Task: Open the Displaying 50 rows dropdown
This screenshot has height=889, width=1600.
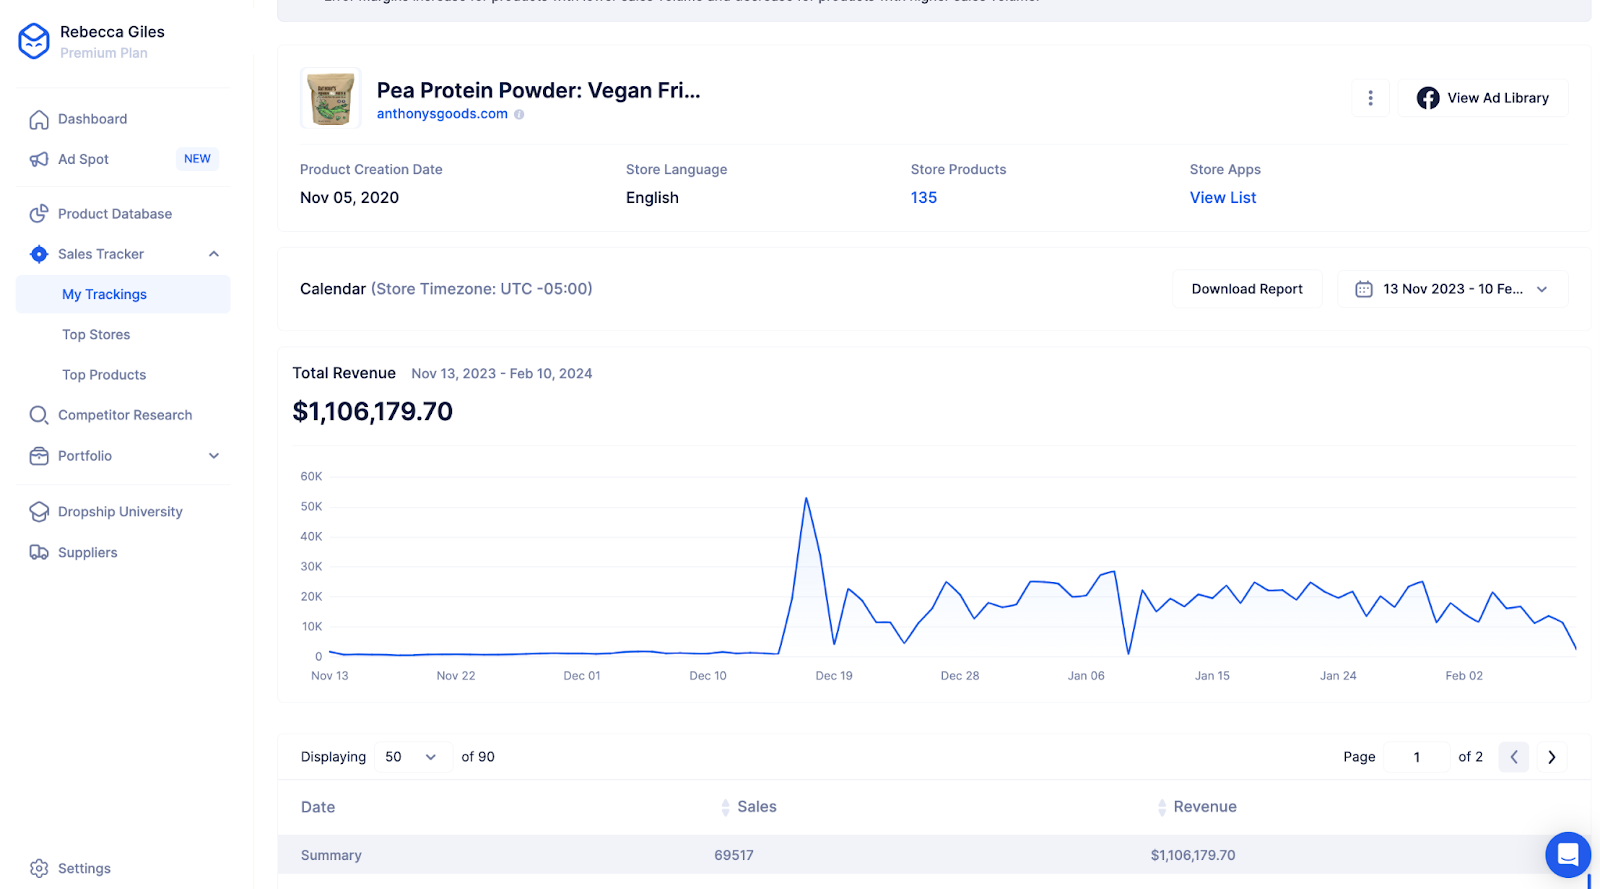Action: pos(410,757)
